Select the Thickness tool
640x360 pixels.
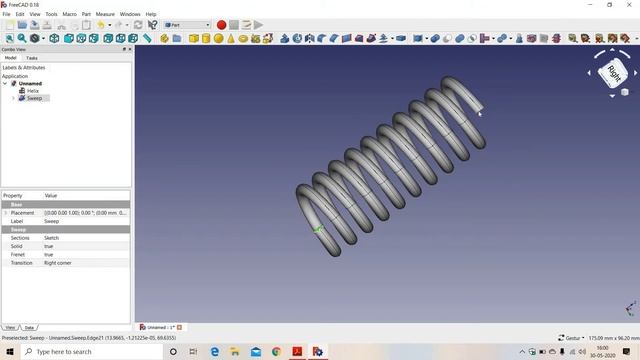pos(401,38)
